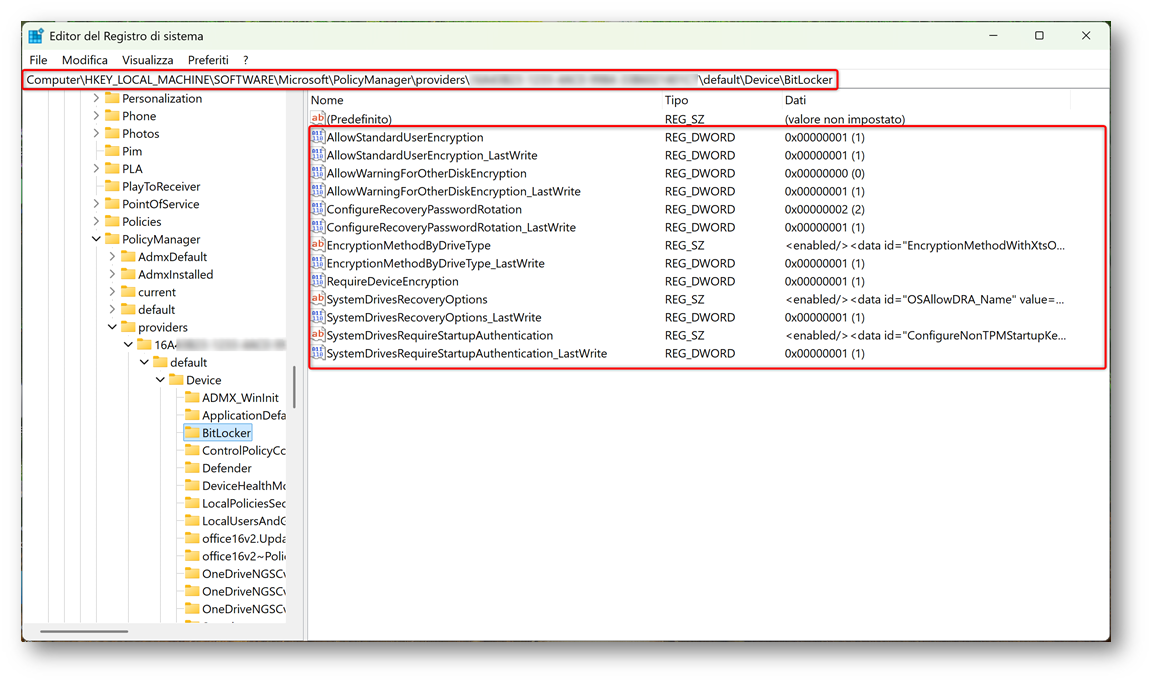Collapse the PolicyManager tree node
Viewport: 1153px width, 684px height.
click(97, 240)
